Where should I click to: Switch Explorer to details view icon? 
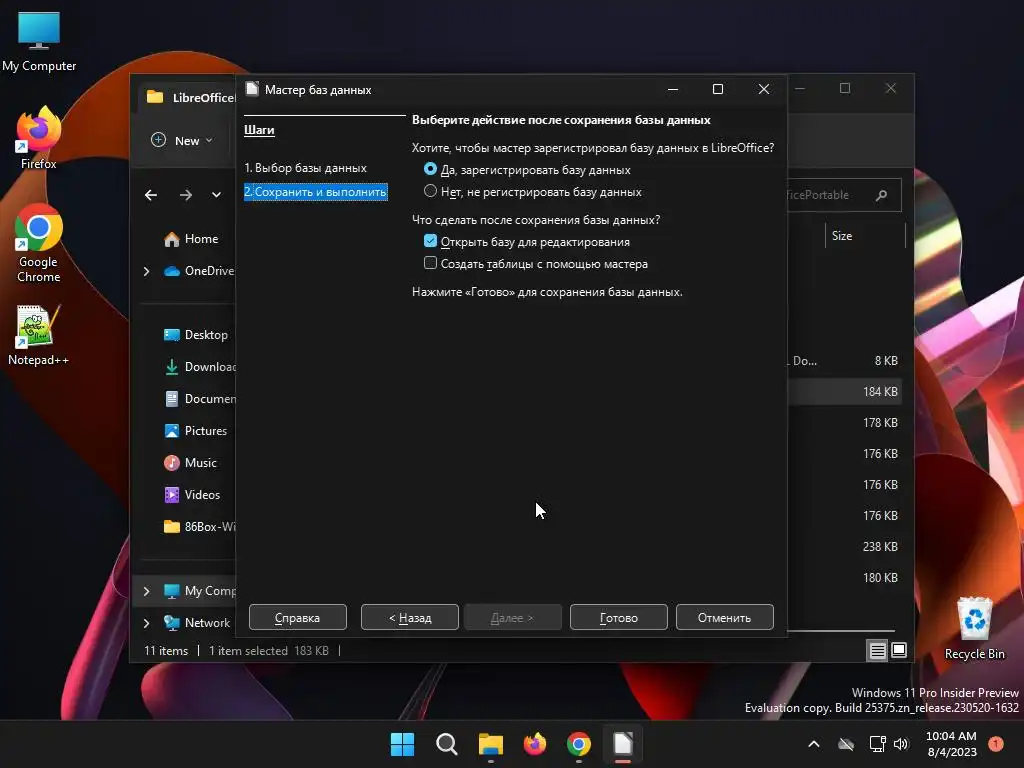click(x=877, y=650)
